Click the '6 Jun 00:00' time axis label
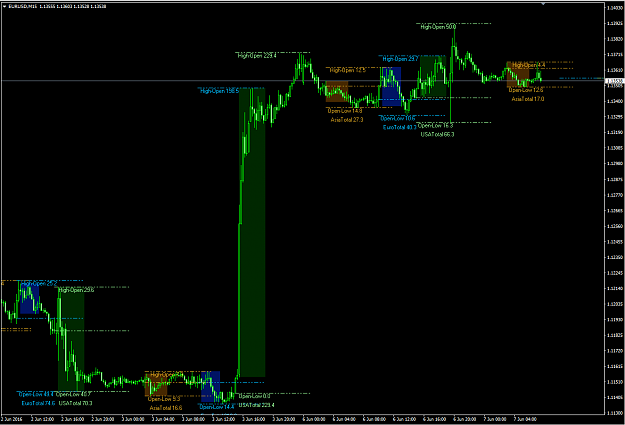This screenshot has height=425, width=625. click(314, 419)
